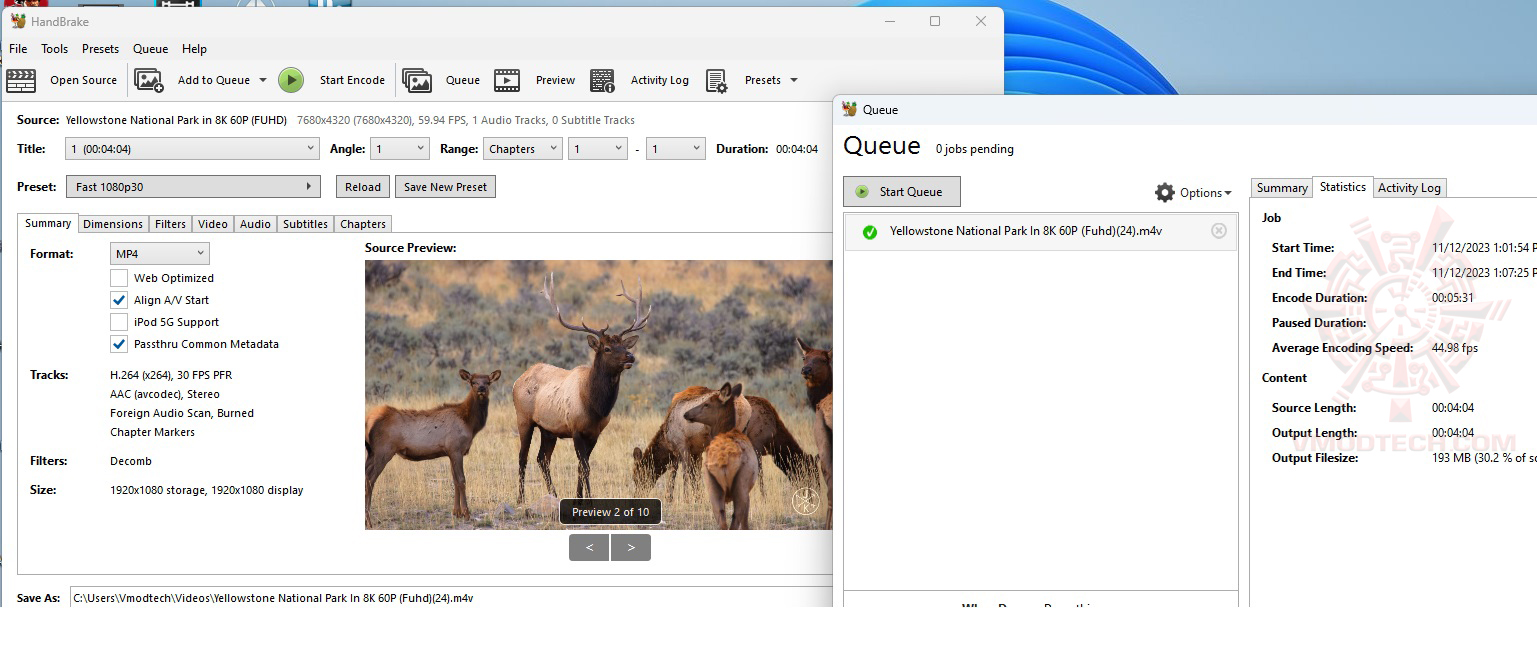Screen dimensions: 1537x648
Task: Open the Range Chapters dropdown
Action: (523, 149)
